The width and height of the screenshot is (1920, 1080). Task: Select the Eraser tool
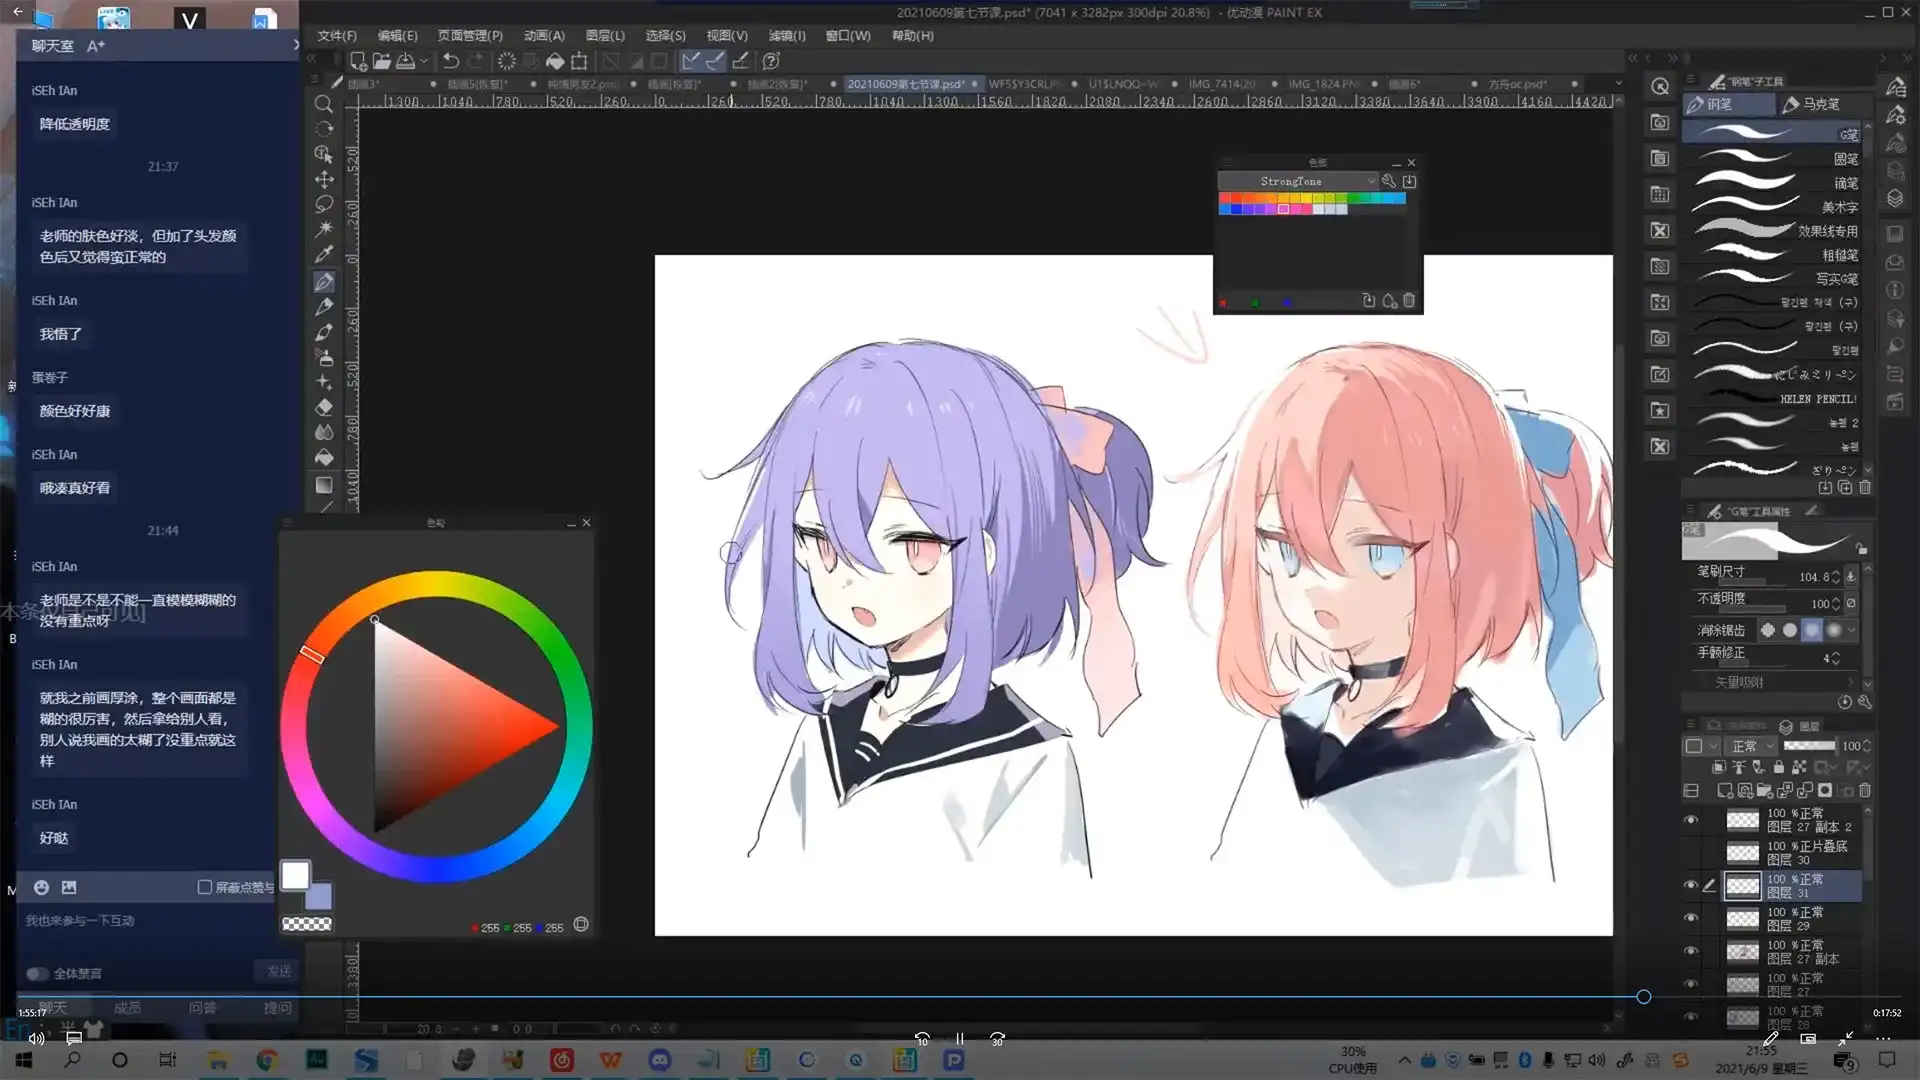(x=324, y=407)
